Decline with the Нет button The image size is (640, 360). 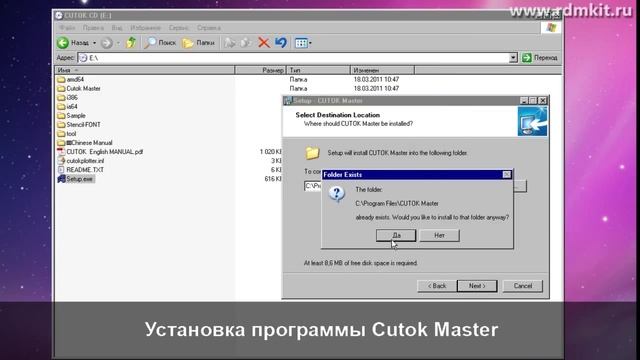tap(440, 236)
